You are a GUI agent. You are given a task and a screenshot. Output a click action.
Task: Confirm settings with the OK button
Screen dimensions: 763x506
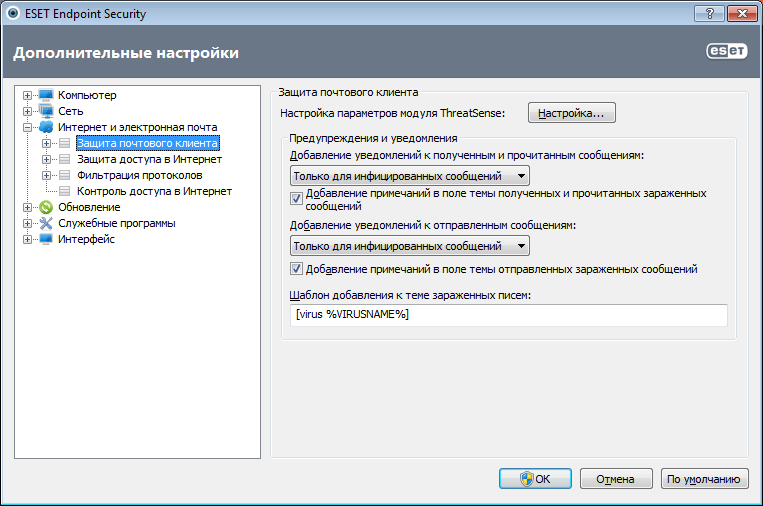[535, 479]
